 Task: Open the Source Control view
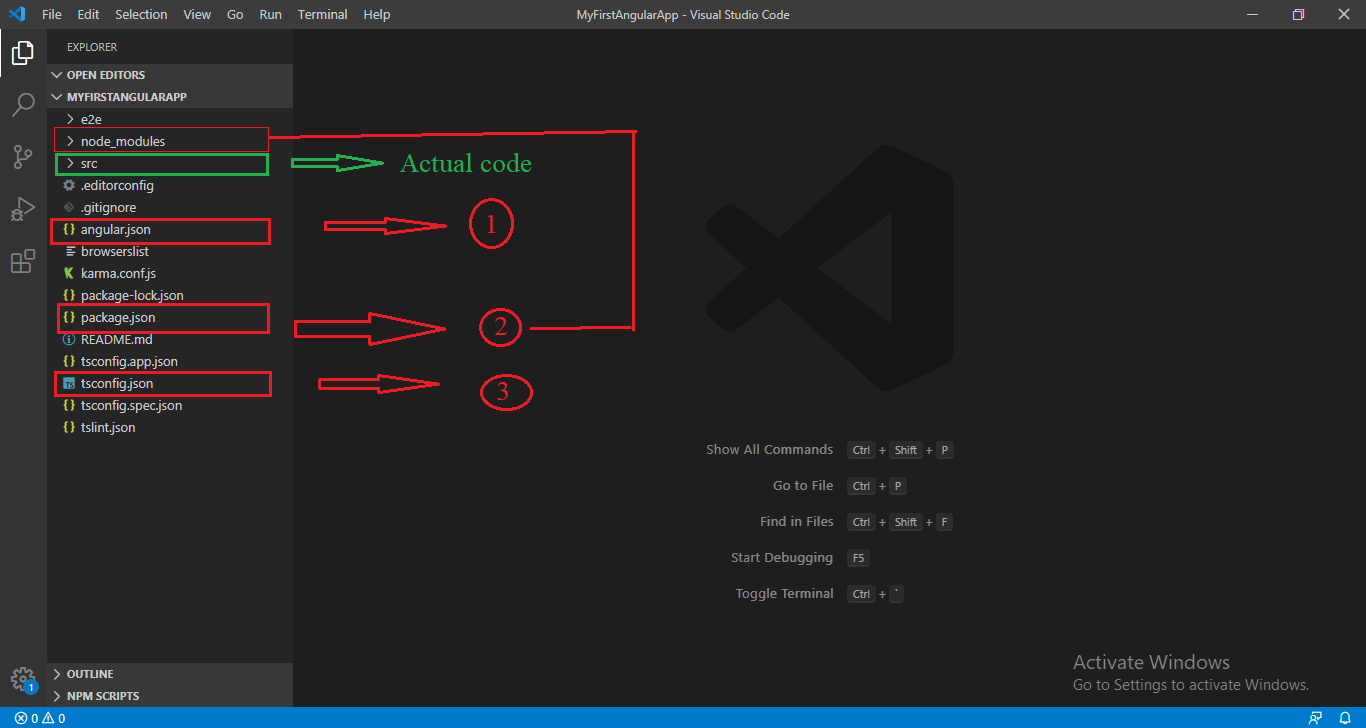(22, 157)
